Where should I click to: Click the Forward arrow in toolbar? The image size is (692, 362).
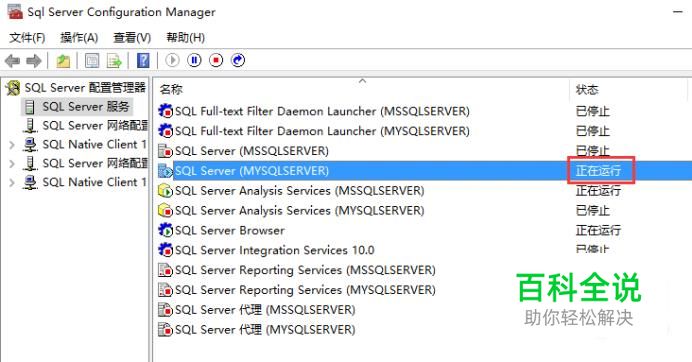point(34,60)
